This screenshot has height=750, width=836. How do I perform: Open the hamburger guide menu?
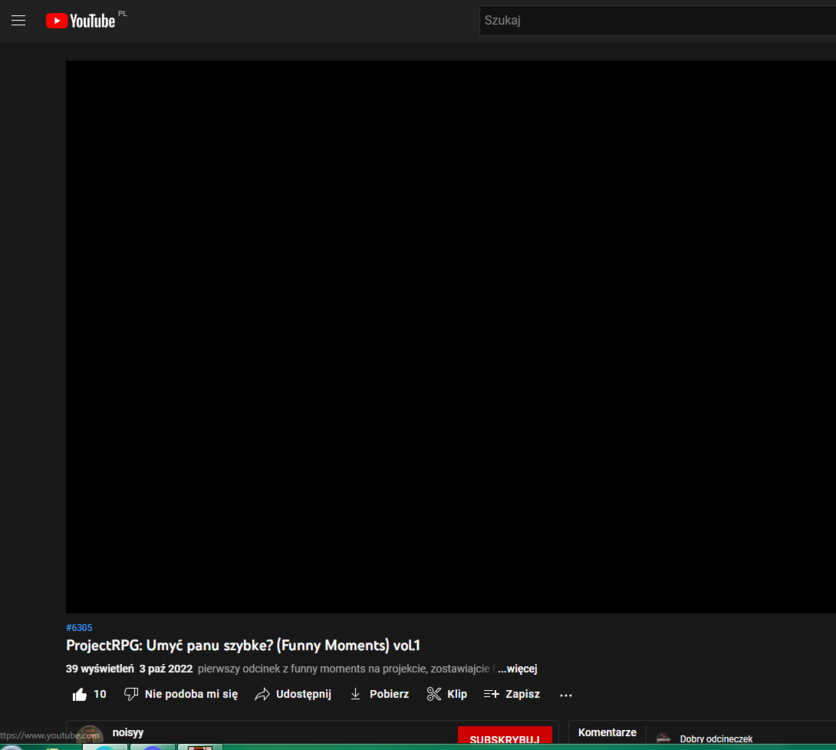pyautogui.click(x=18, y=21)
